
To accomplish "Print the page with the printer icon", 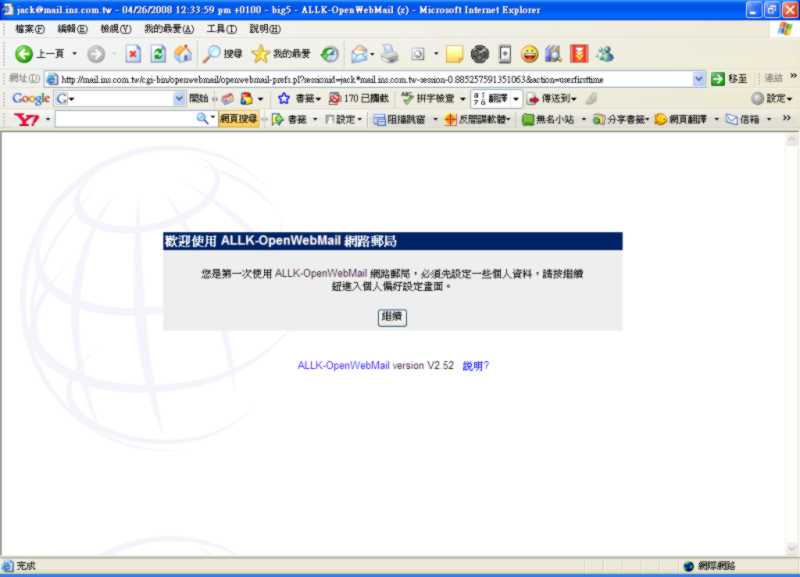I will 390,54.
